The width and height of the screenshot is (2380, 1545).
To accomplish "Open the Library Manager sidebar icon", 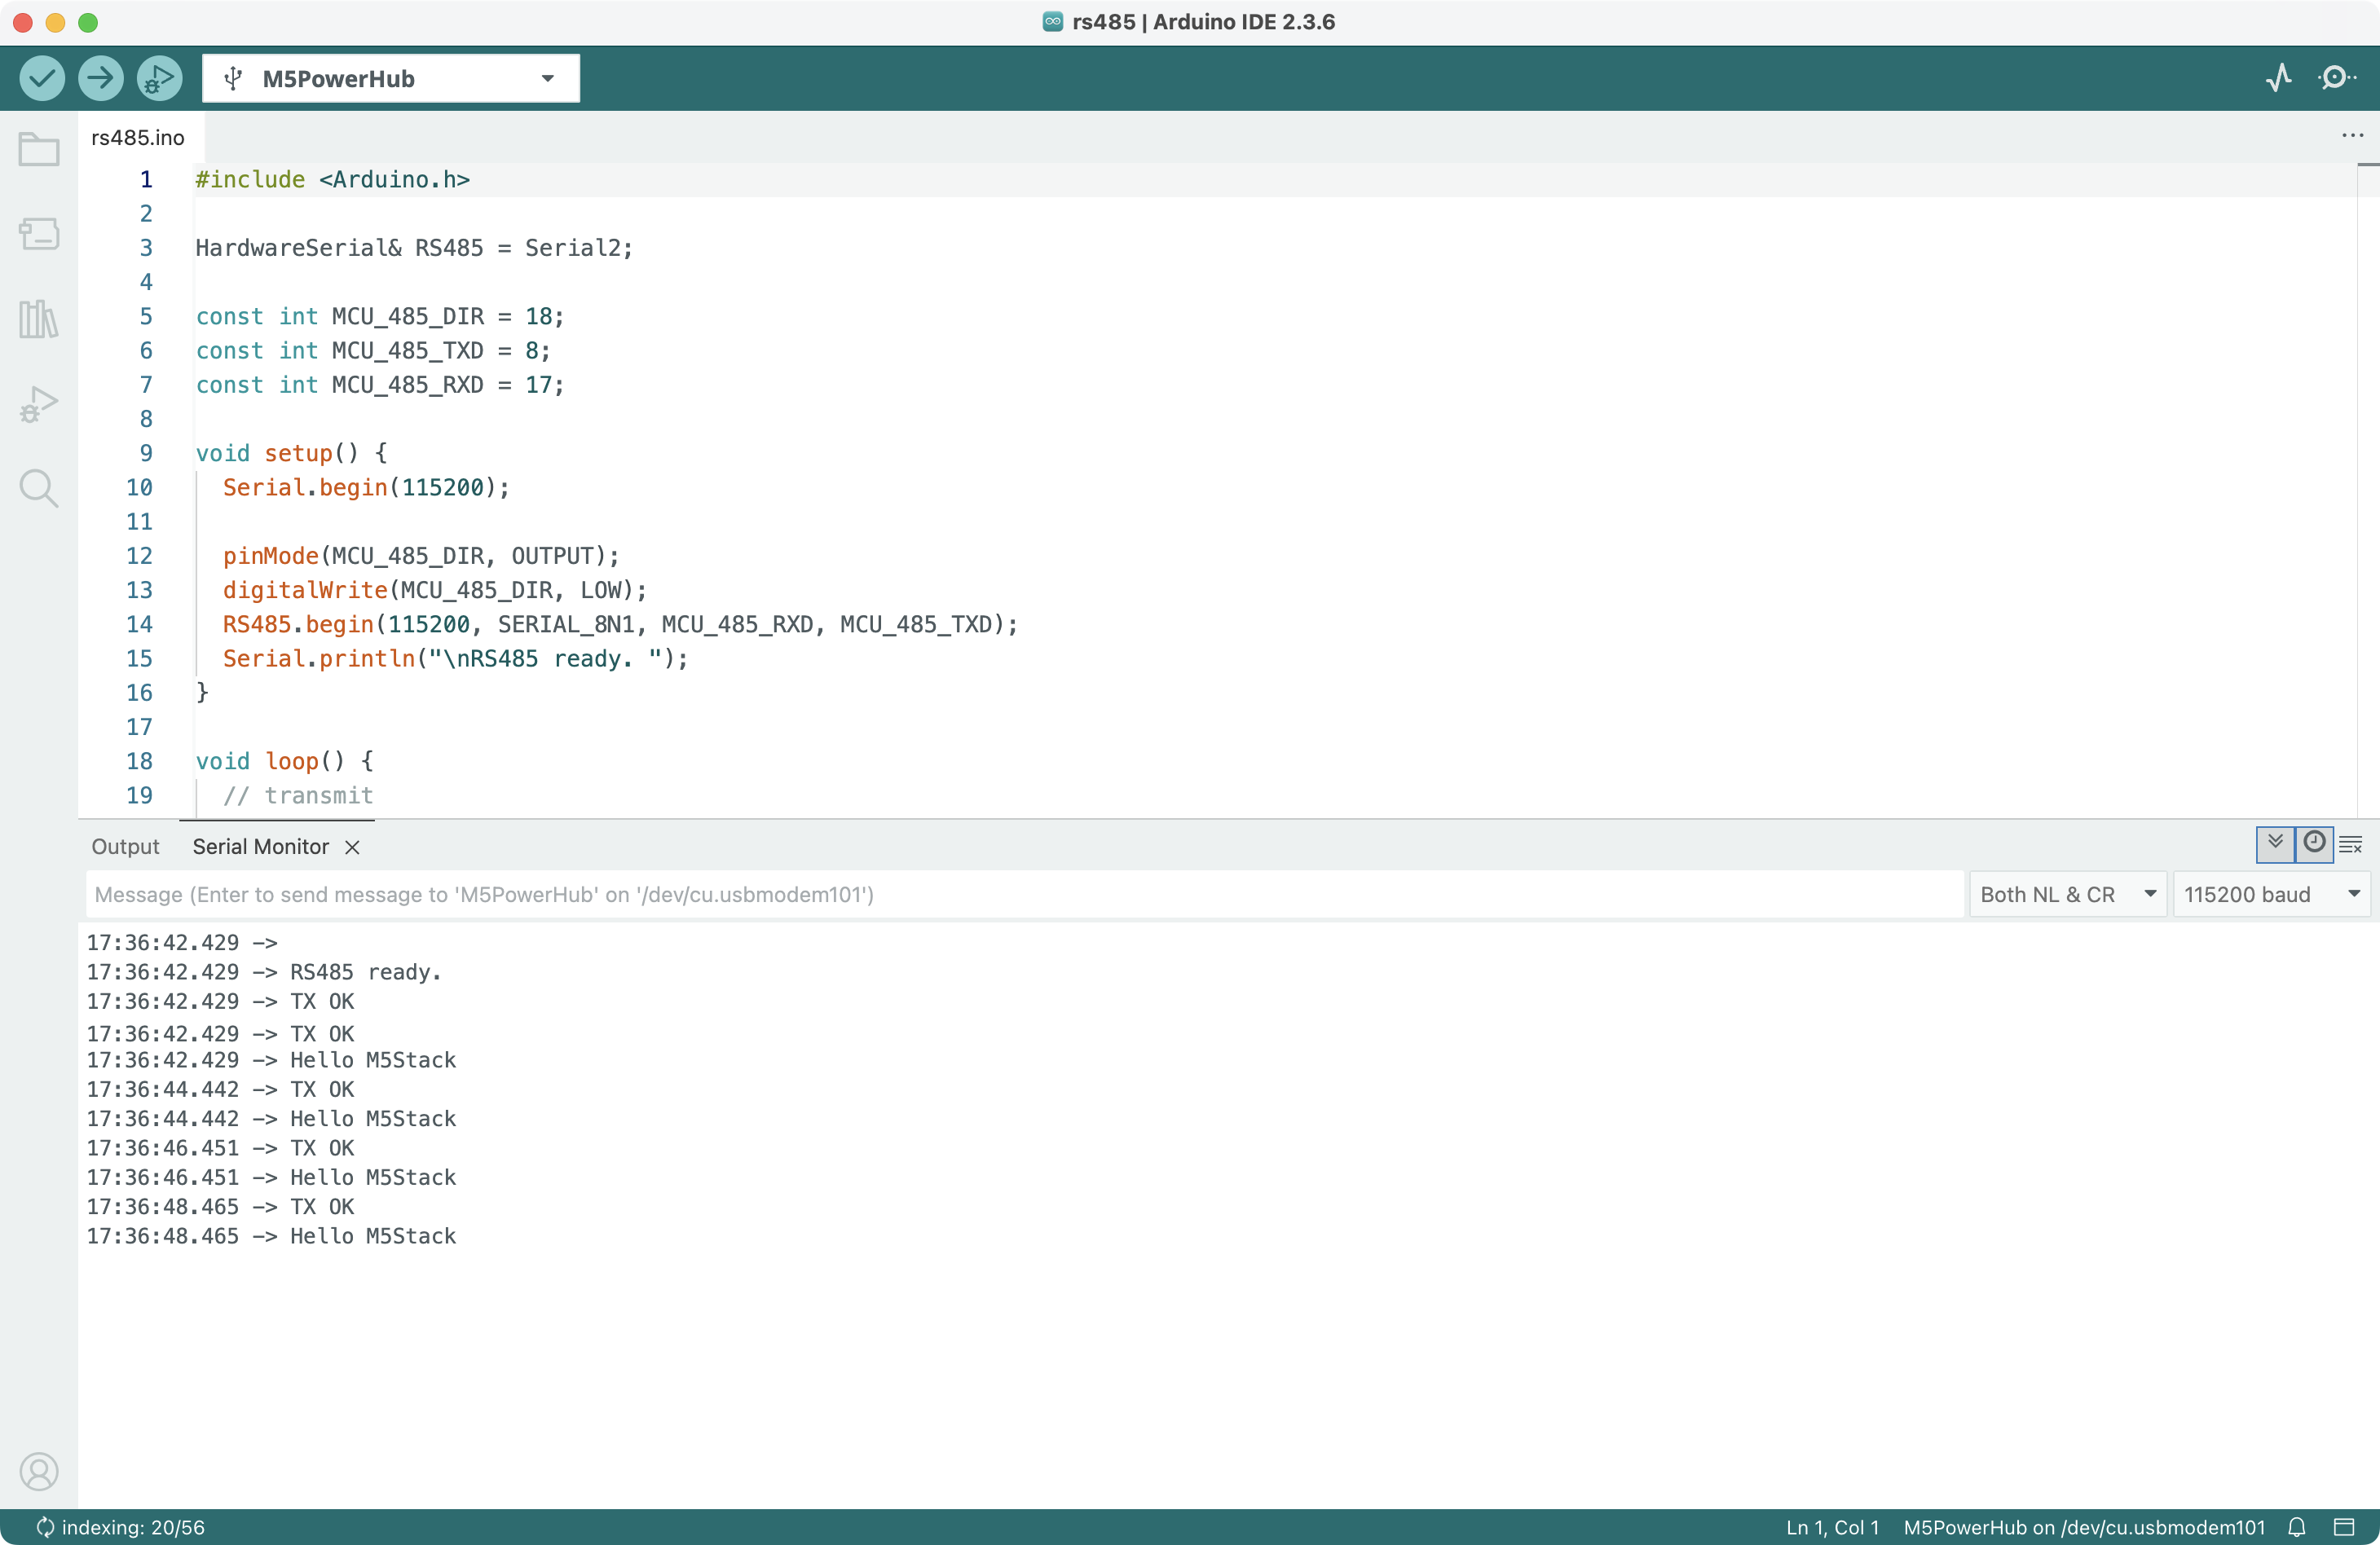I will [x=39, y=320].
